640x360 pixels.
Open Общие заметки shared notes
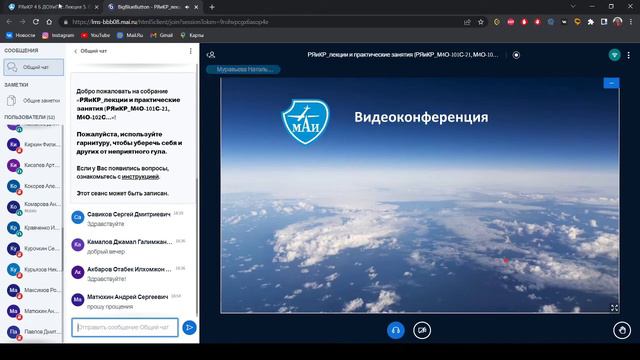[33, 100]
